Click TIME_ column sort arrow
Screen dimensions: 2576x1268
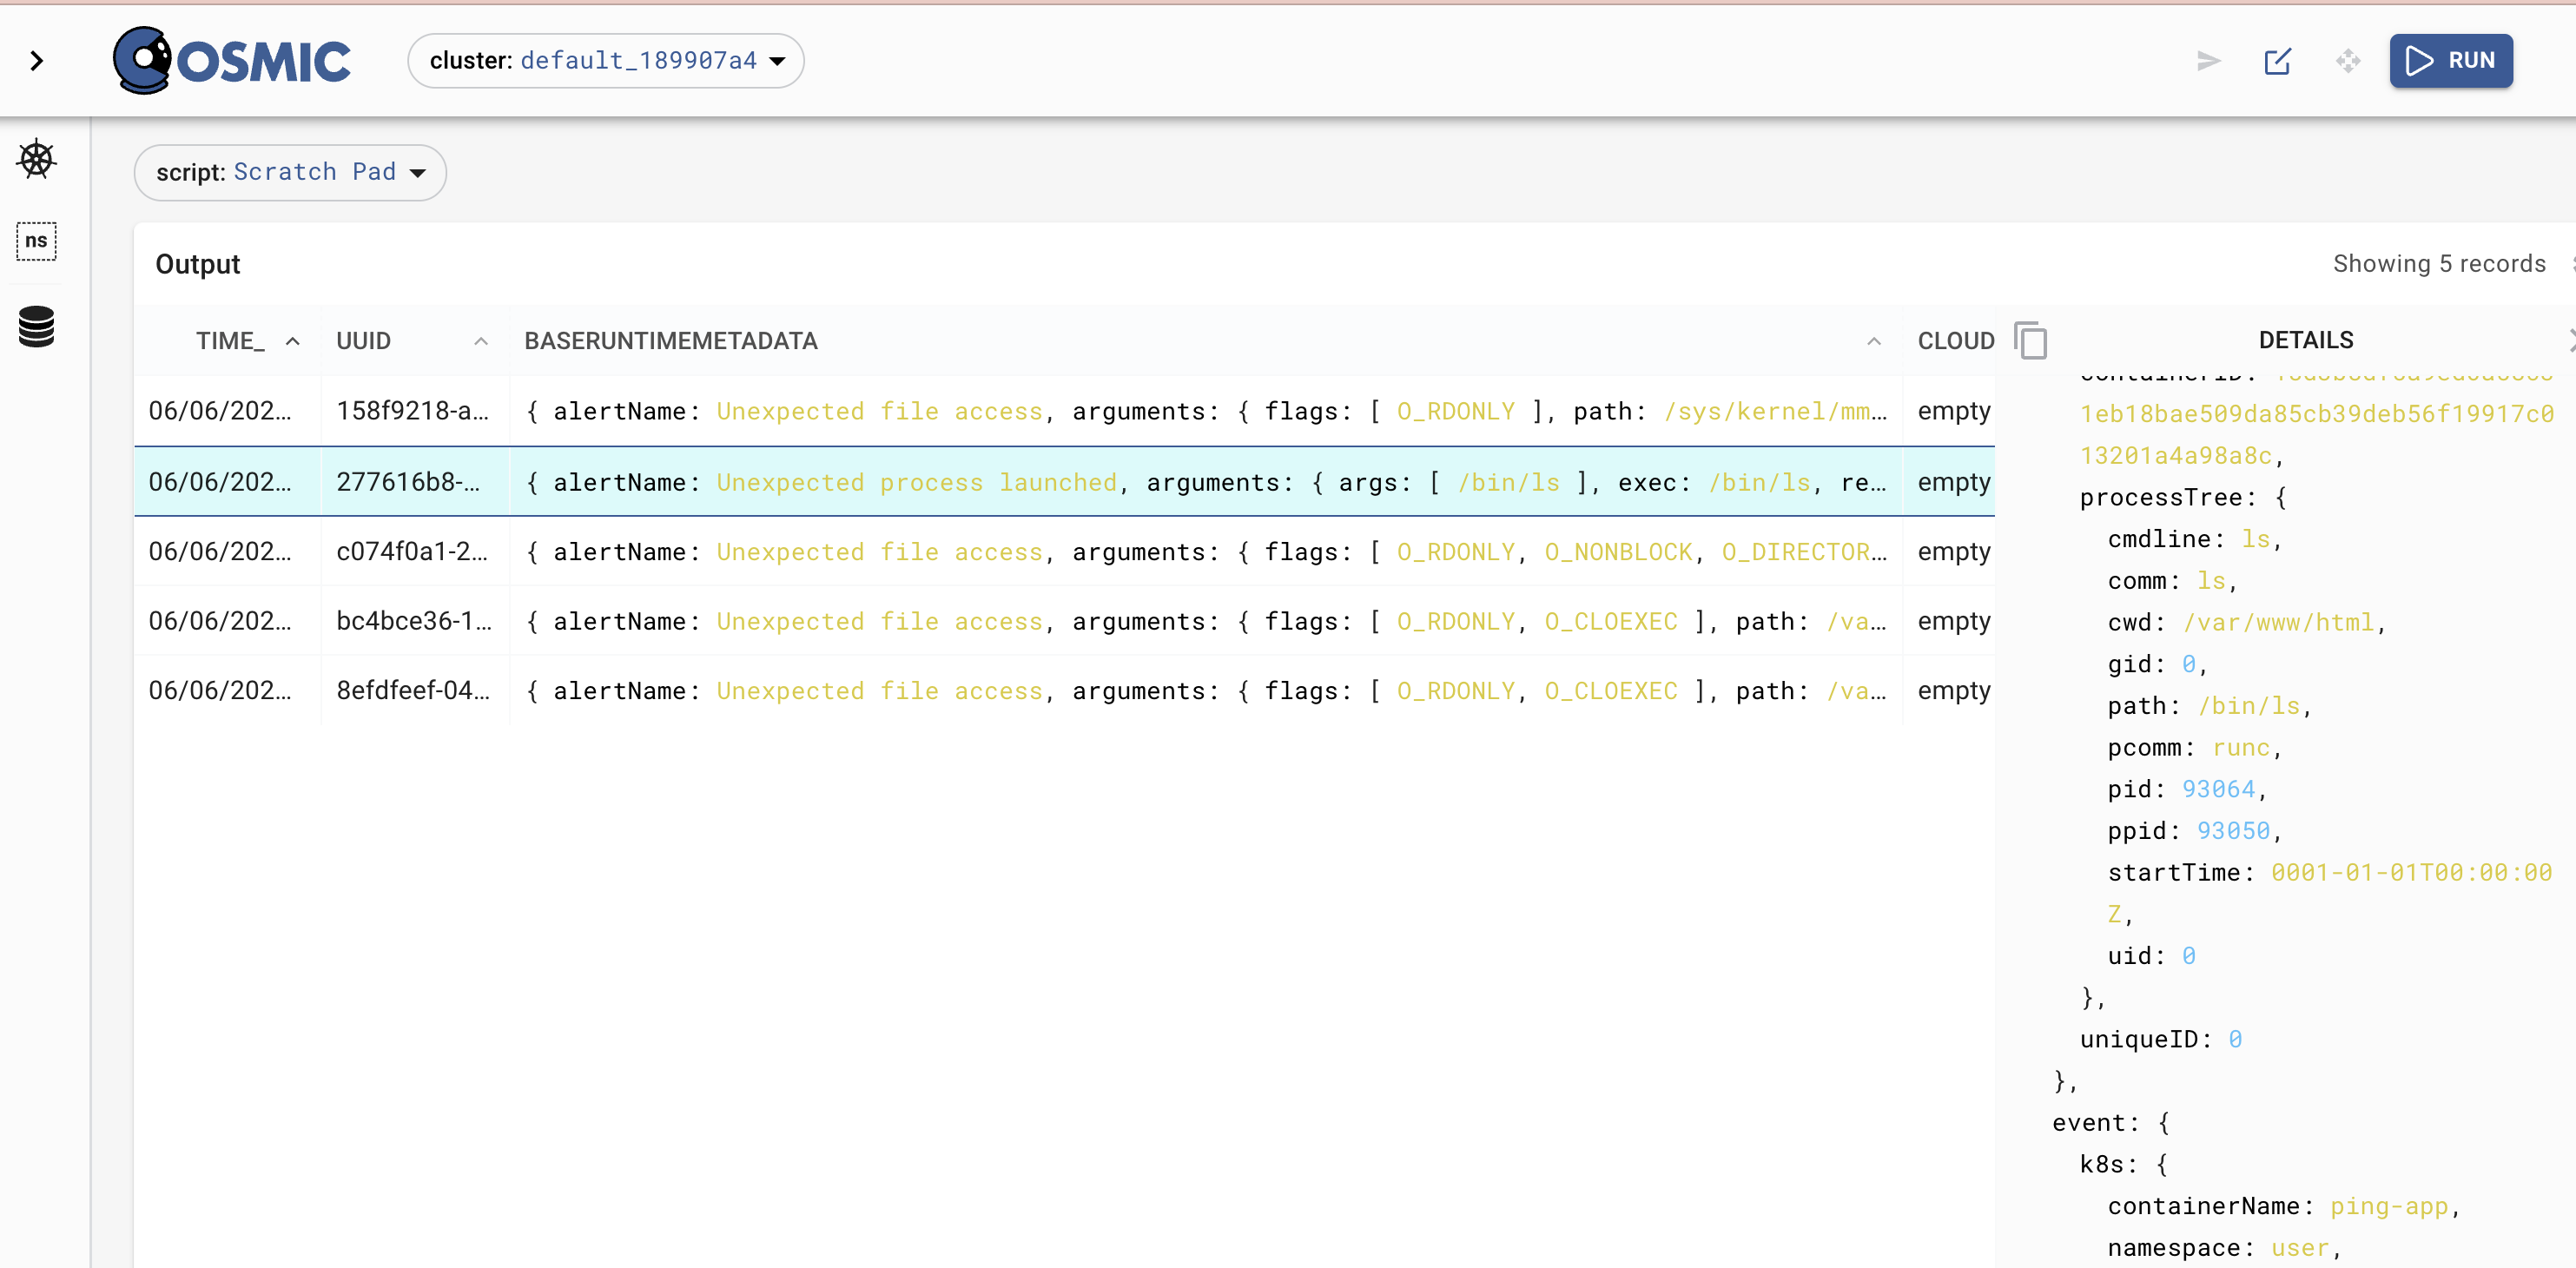[293, 341]
